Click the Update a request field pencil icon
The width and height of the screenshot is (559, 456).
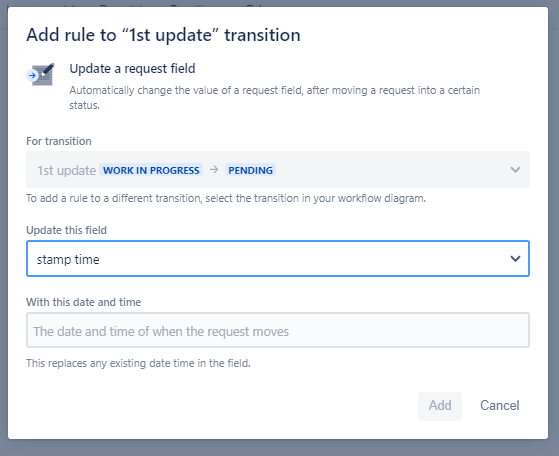coord(44,74)
